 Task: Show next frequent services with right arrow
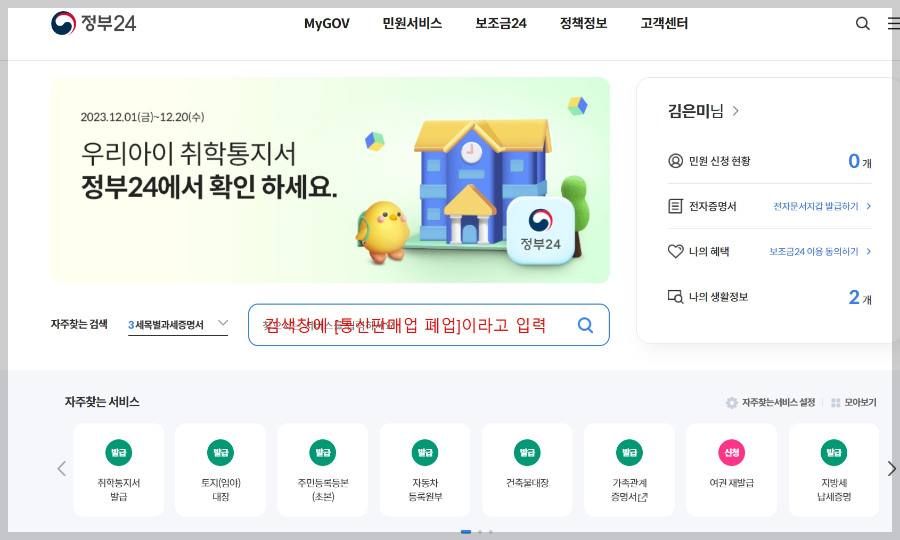[891, 468]
